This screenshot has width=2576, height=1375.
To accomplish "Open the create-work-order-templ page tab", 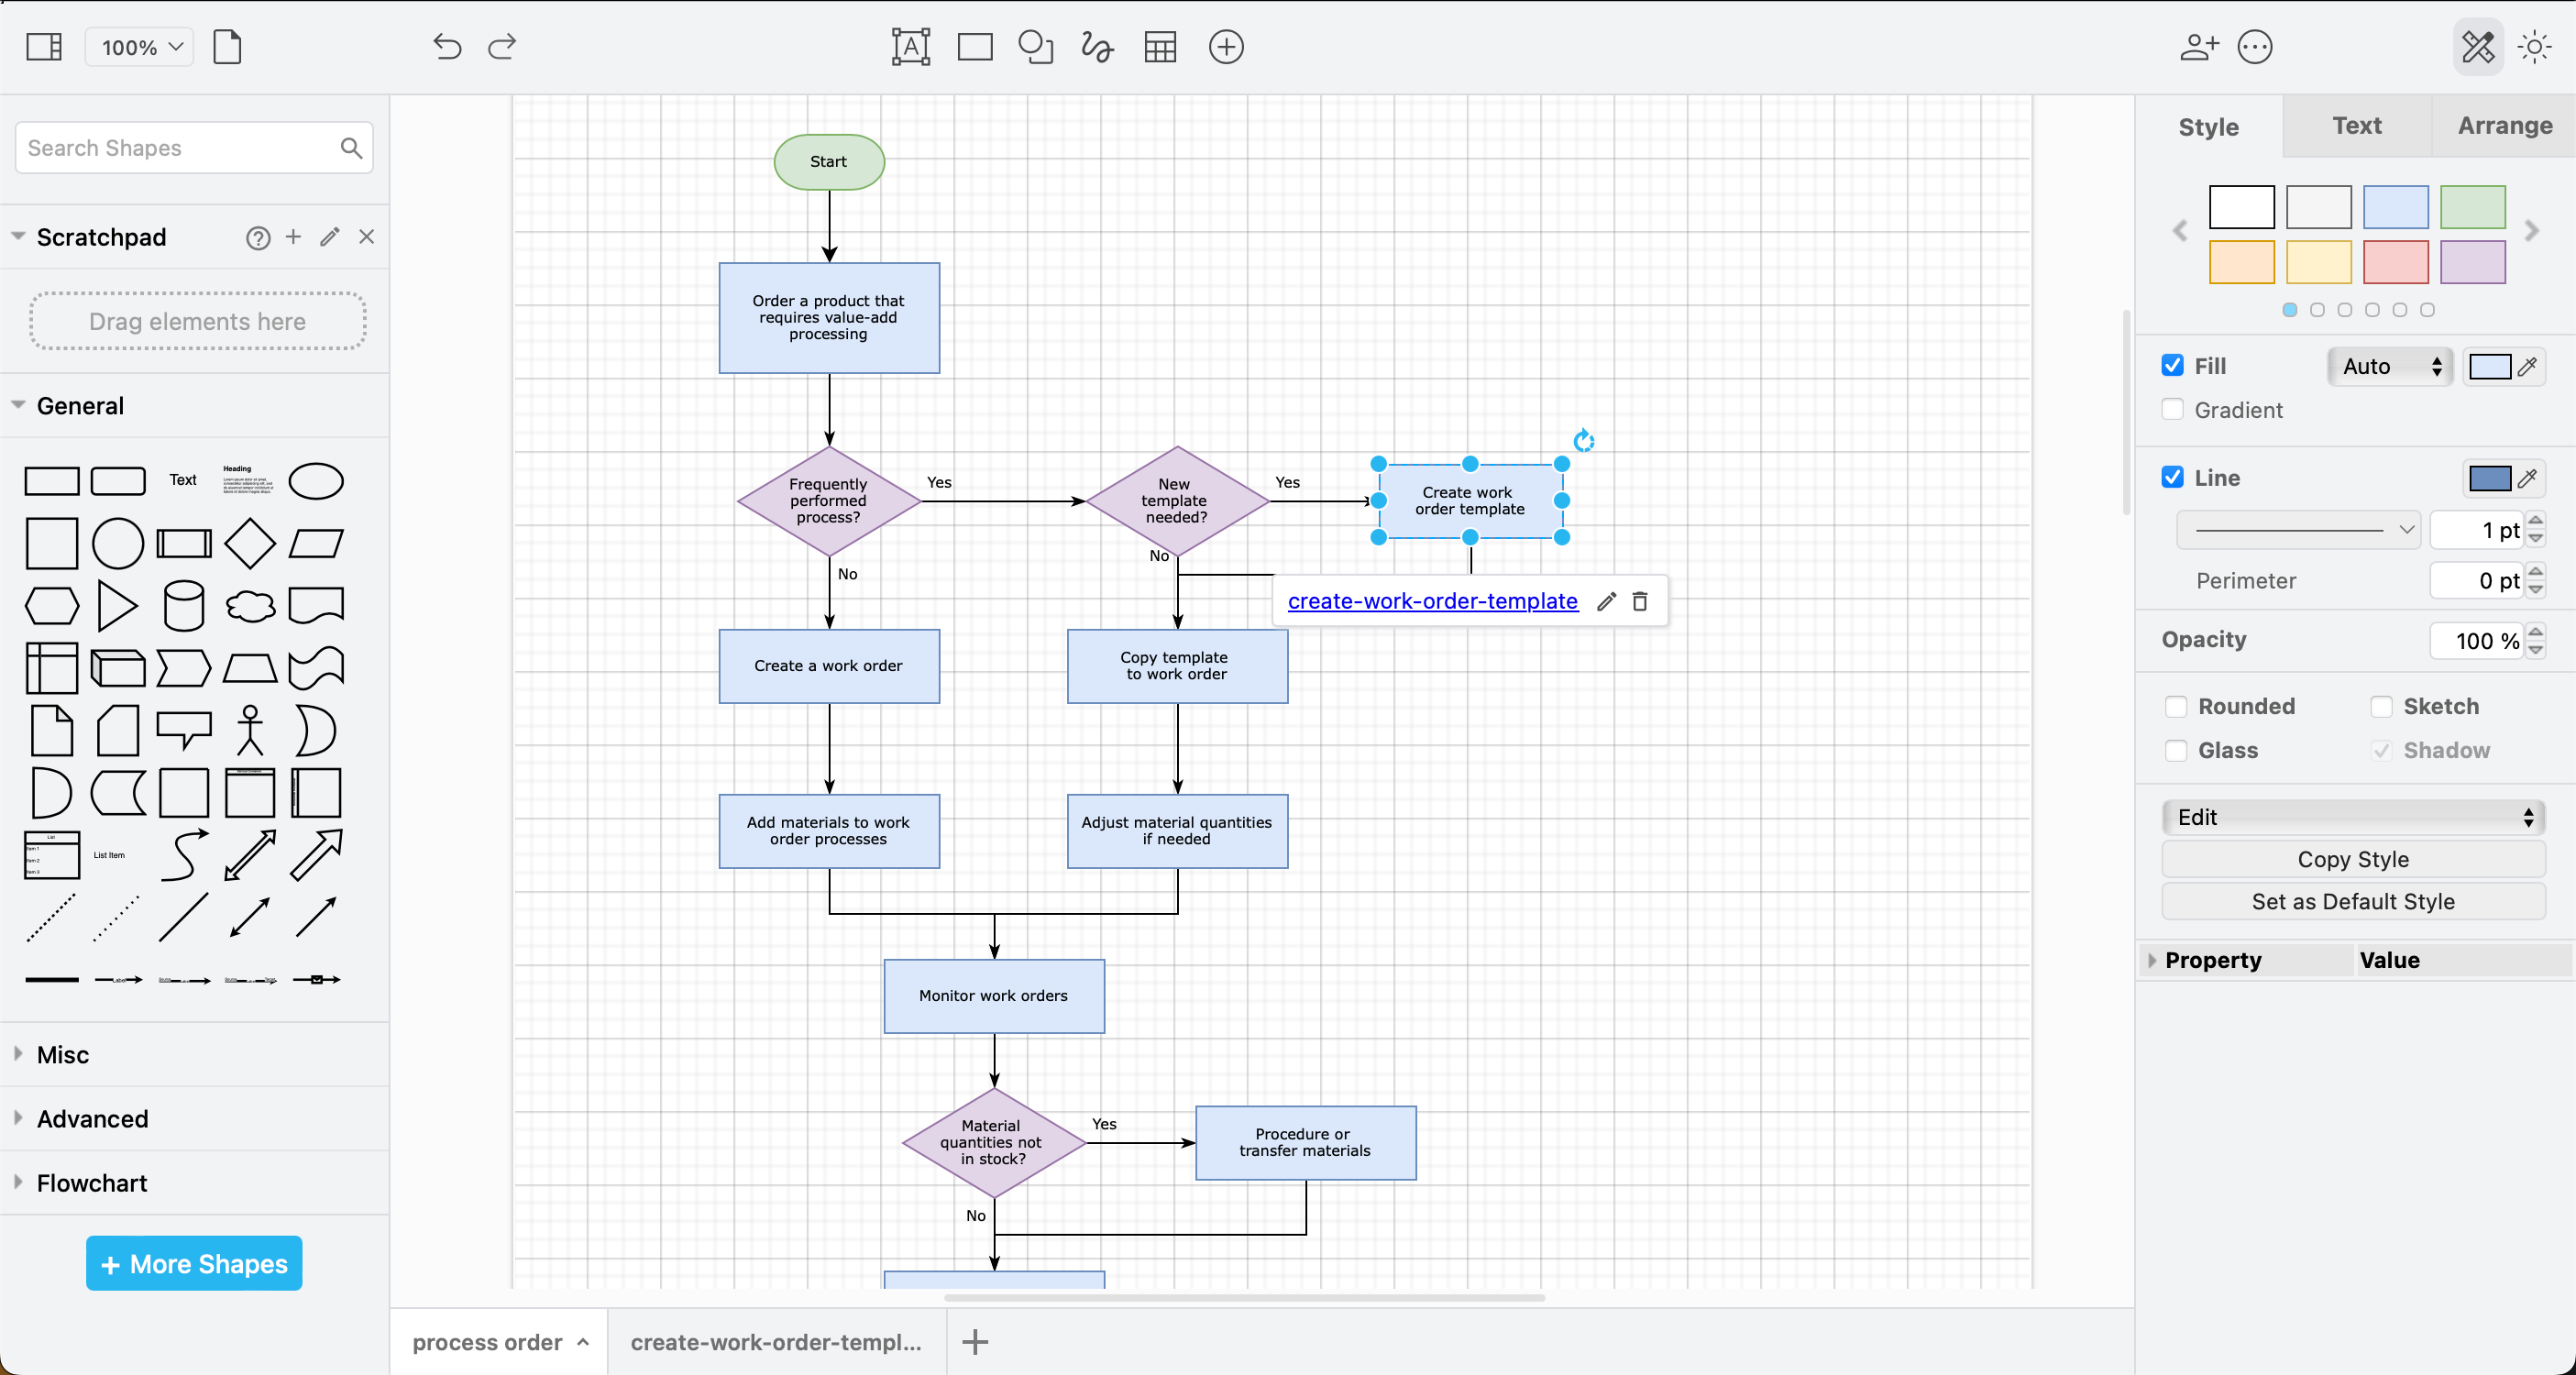I will click(x=776, y=1342).
